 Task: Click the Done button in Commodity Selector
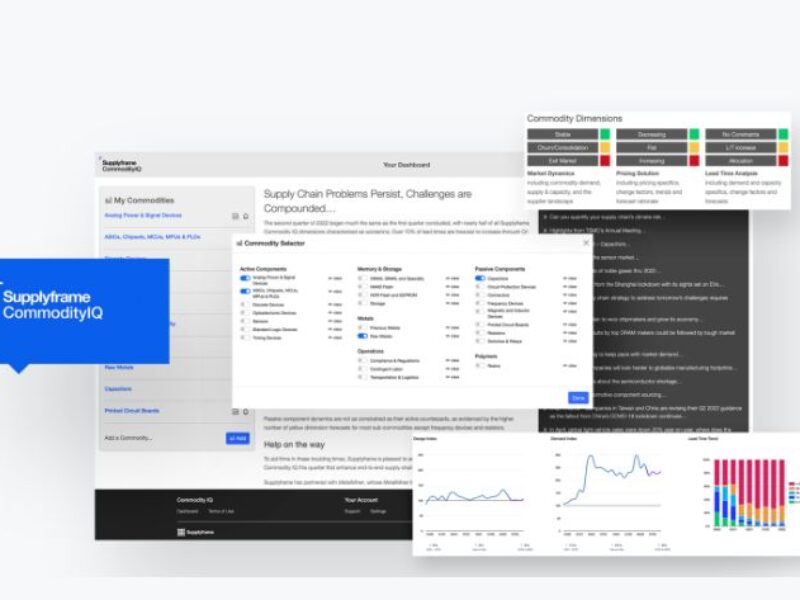coord(577,397)
